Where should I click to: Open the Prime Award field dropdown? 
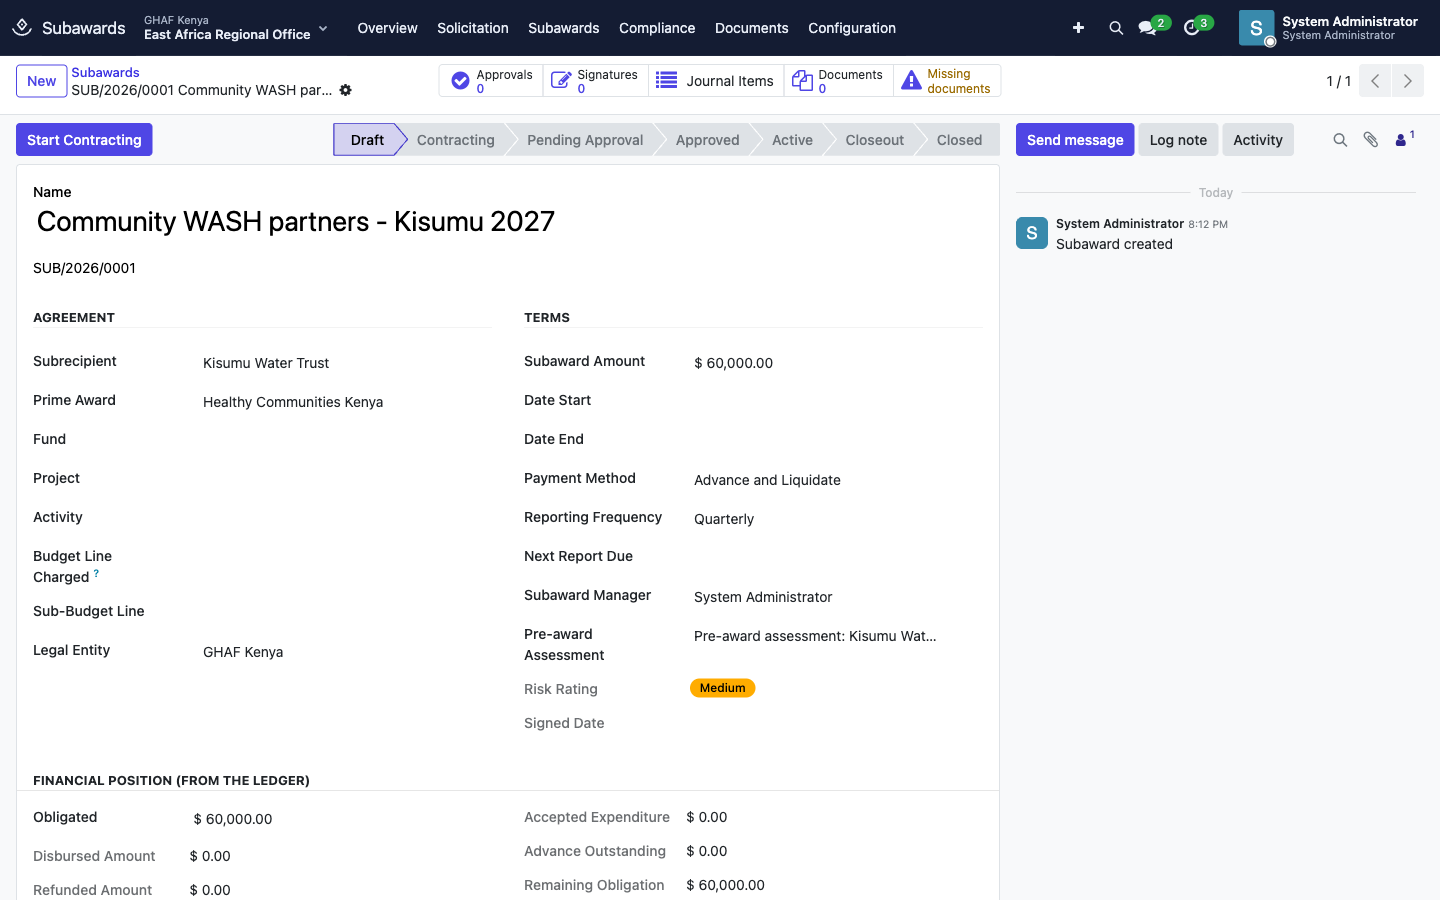click(345, 402)
